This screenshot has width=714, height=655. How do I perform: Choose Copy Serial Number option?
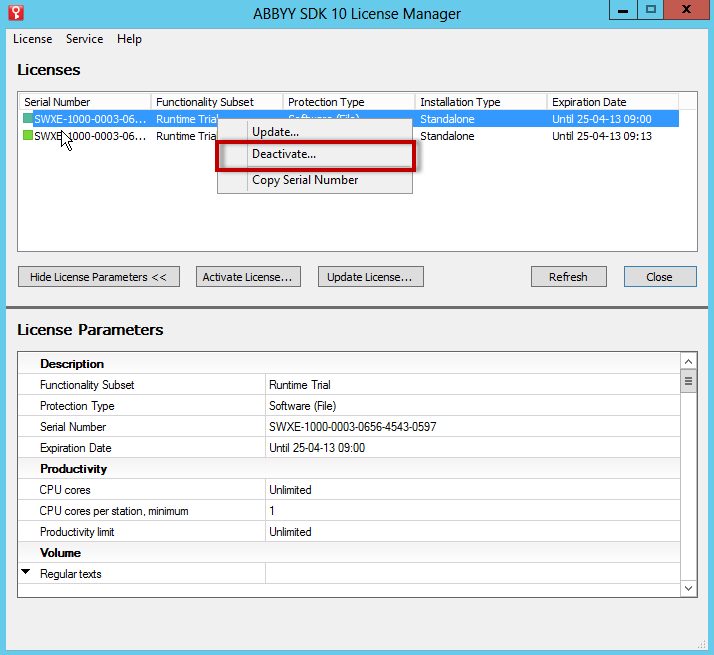click(x=305, y=180)
